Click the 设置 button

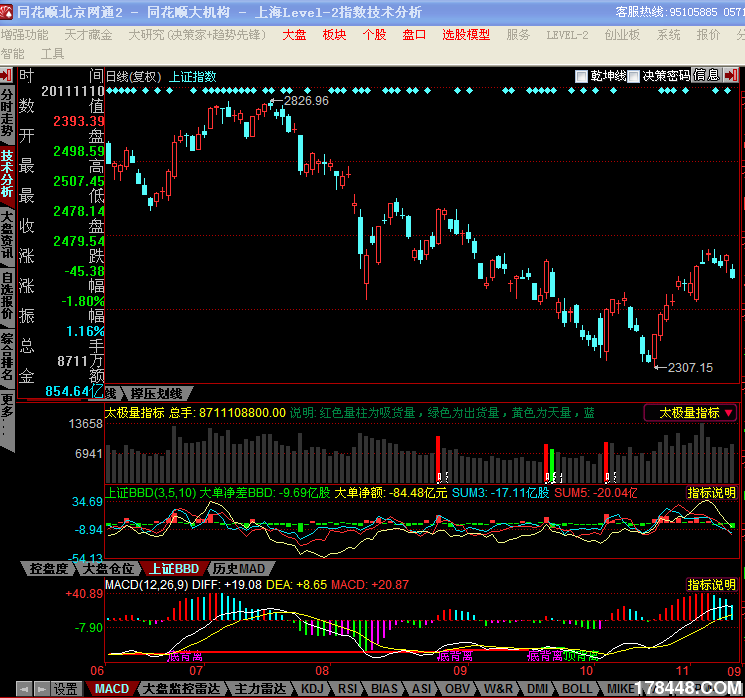point(65,688)
